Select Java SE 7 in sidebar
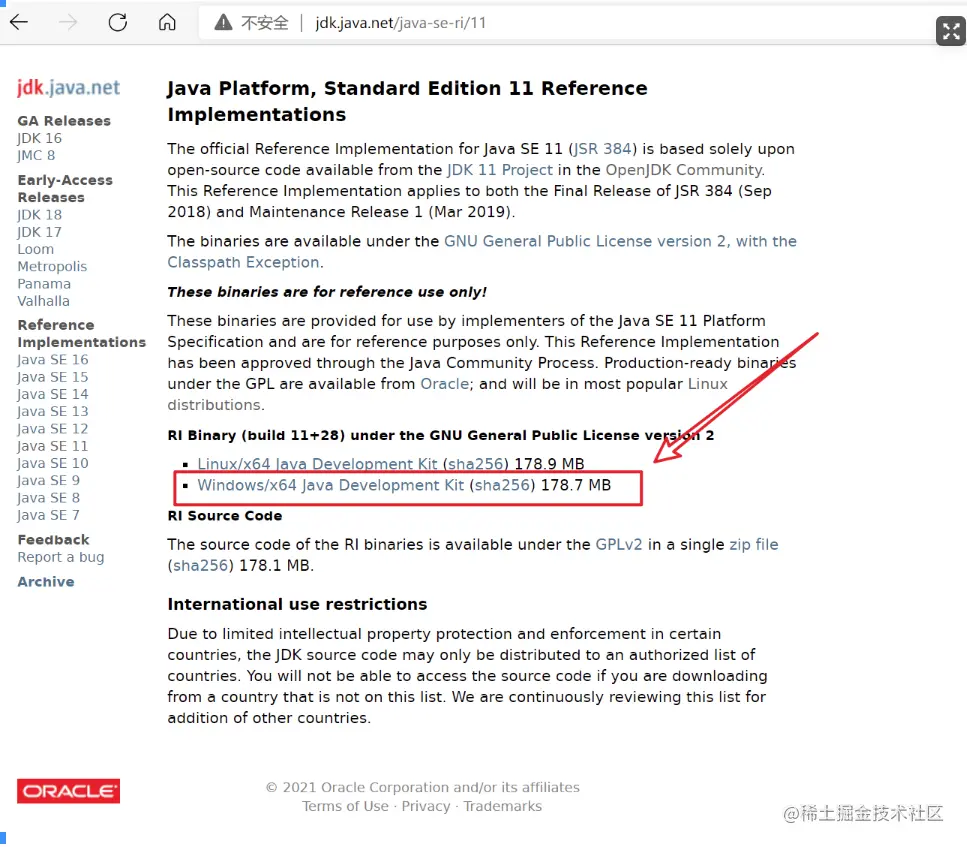967x847 pixels. click(x=49, y=515)
